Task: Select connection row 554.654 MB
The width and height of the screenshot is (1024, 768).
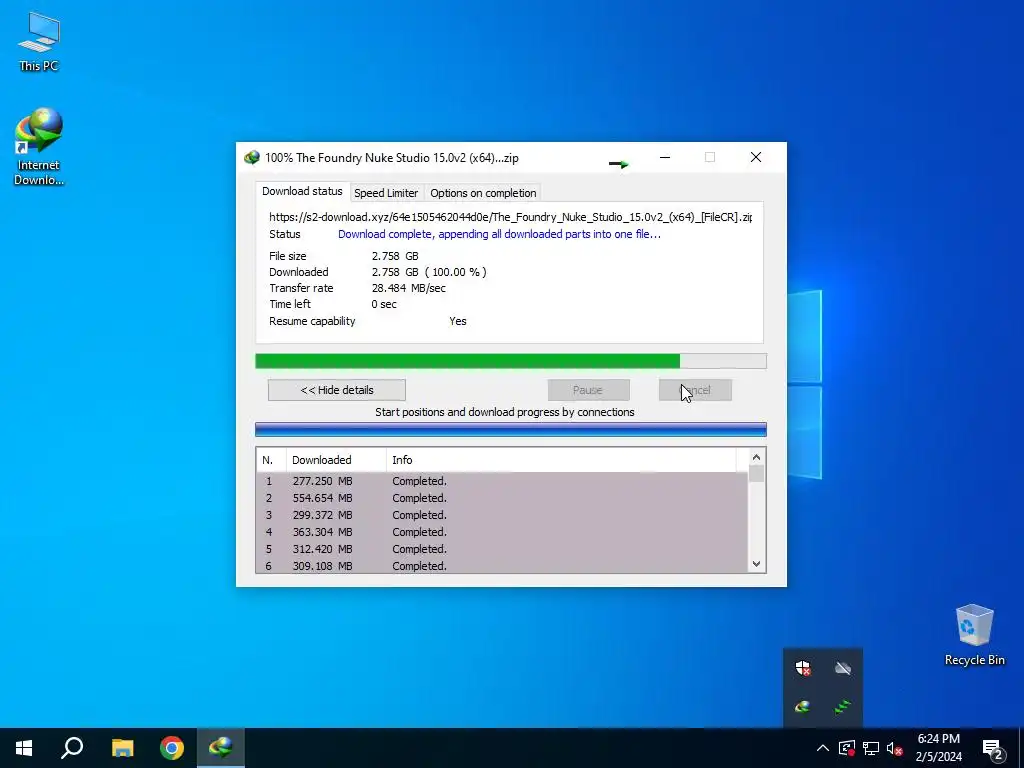Action: [502, 498]
